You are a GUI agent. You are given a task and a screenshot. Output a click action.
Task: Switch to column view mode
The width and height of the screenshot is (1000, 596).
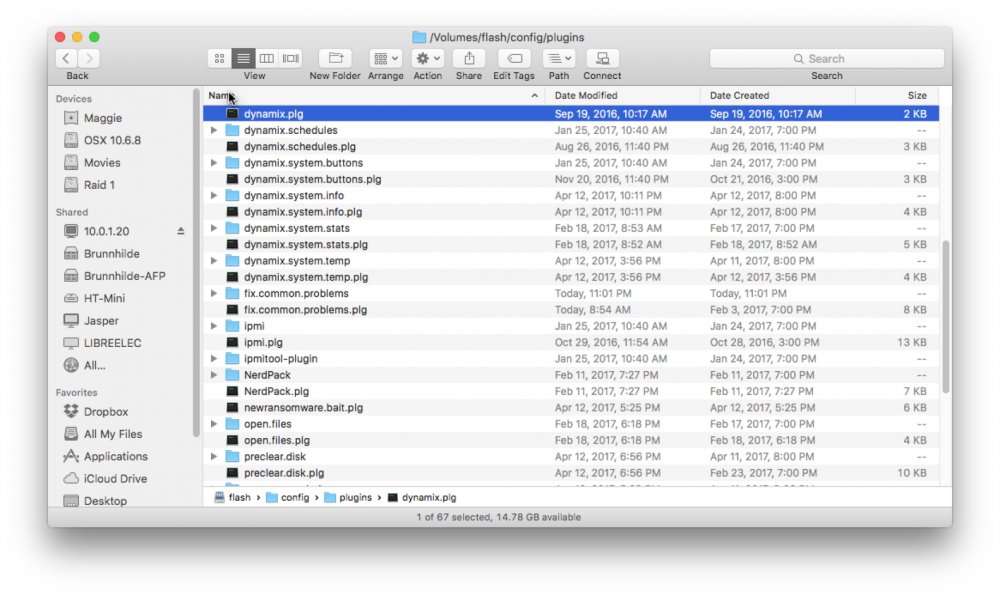click(267, 59)
